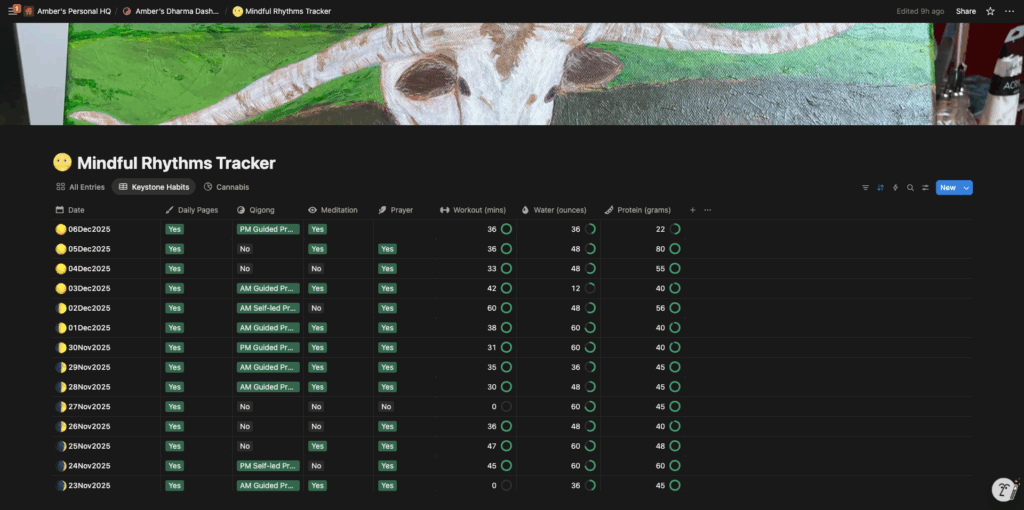1024x510 pixels.
Task: Expand the dropdown arrow beside New button
Action: click(x=966, y=187)
